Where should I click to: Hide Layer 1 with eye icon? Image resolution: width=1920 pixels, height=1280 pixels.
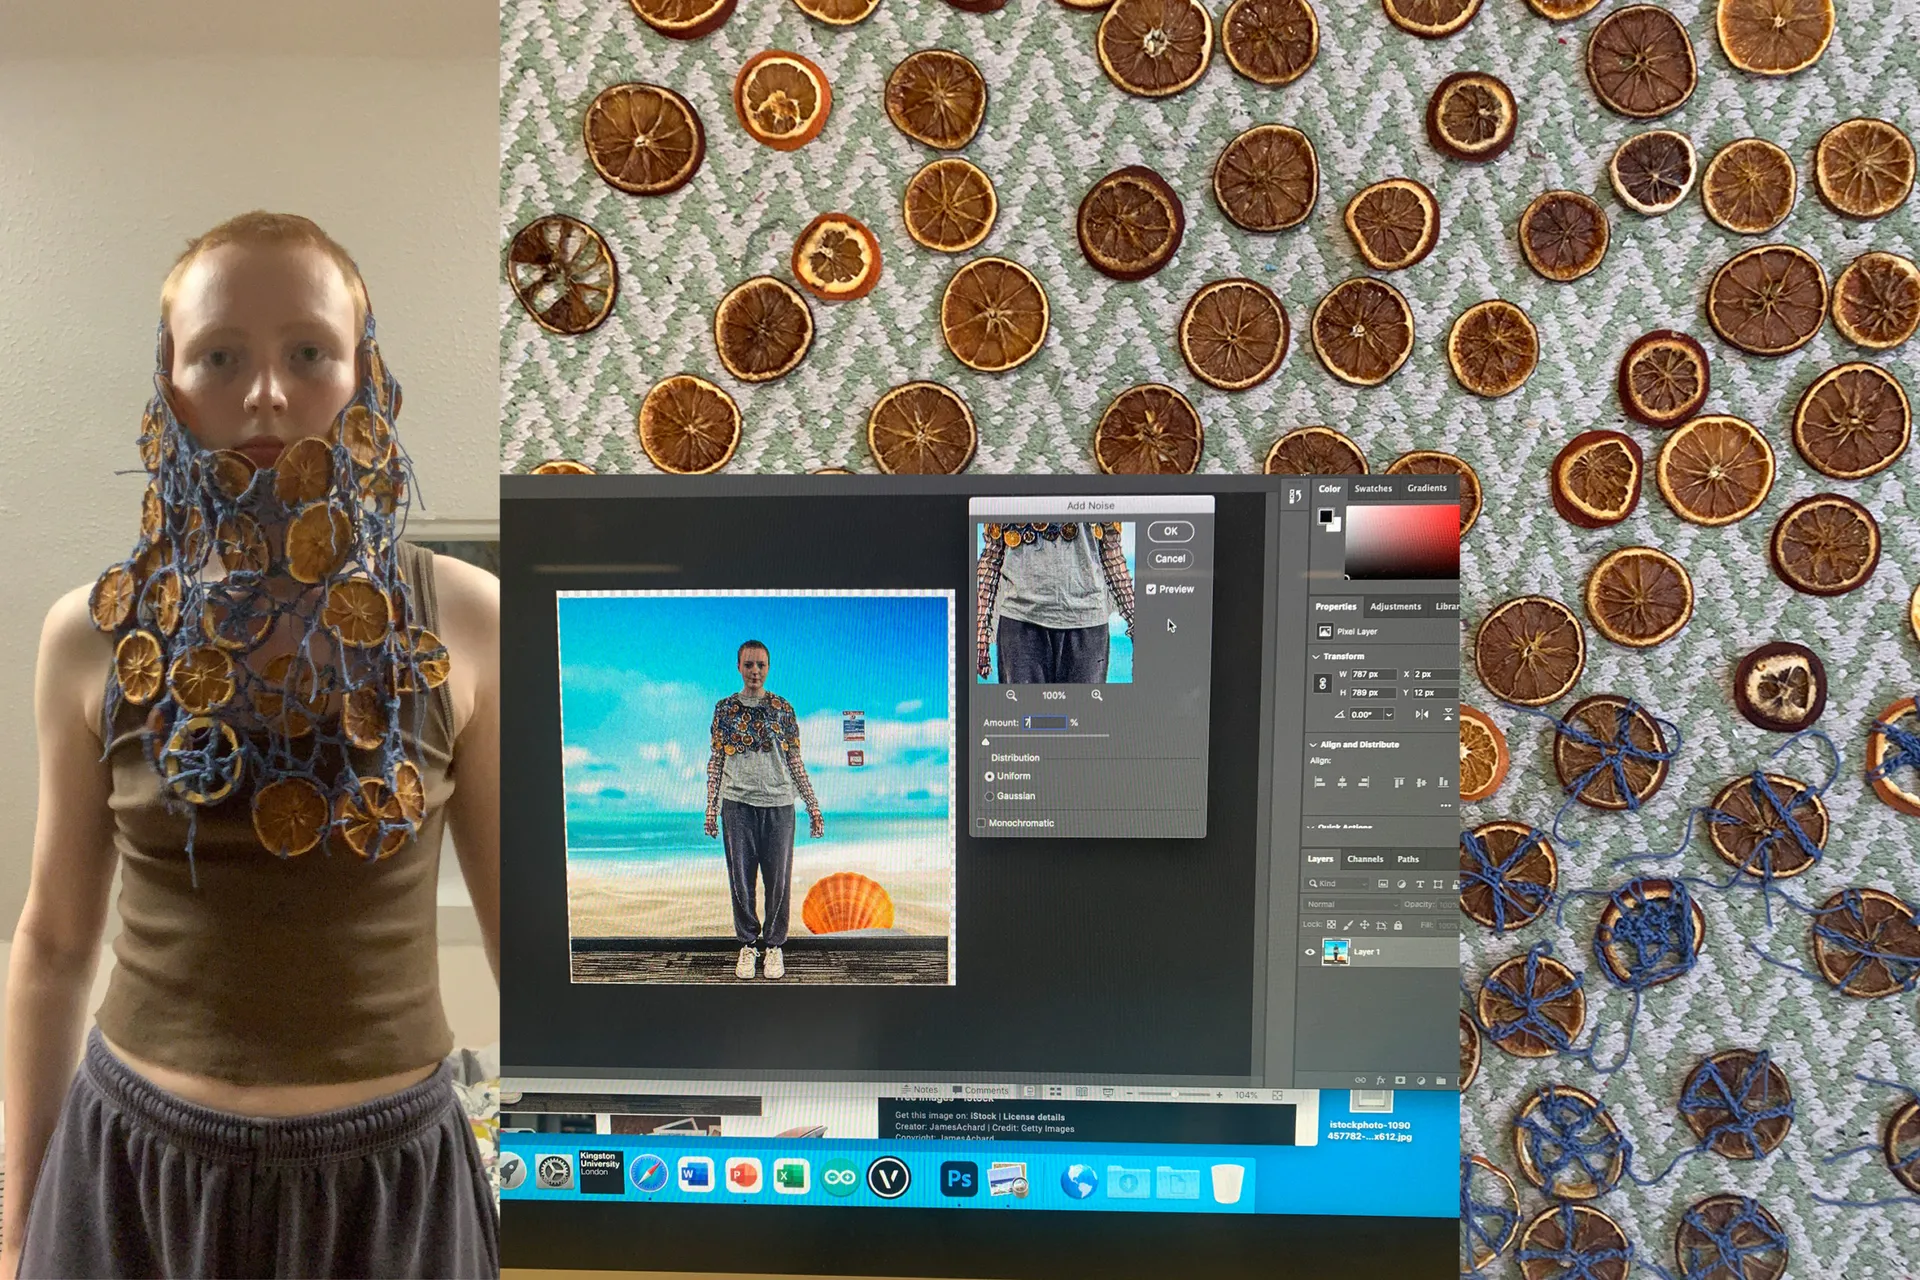tap(1310, 952)
